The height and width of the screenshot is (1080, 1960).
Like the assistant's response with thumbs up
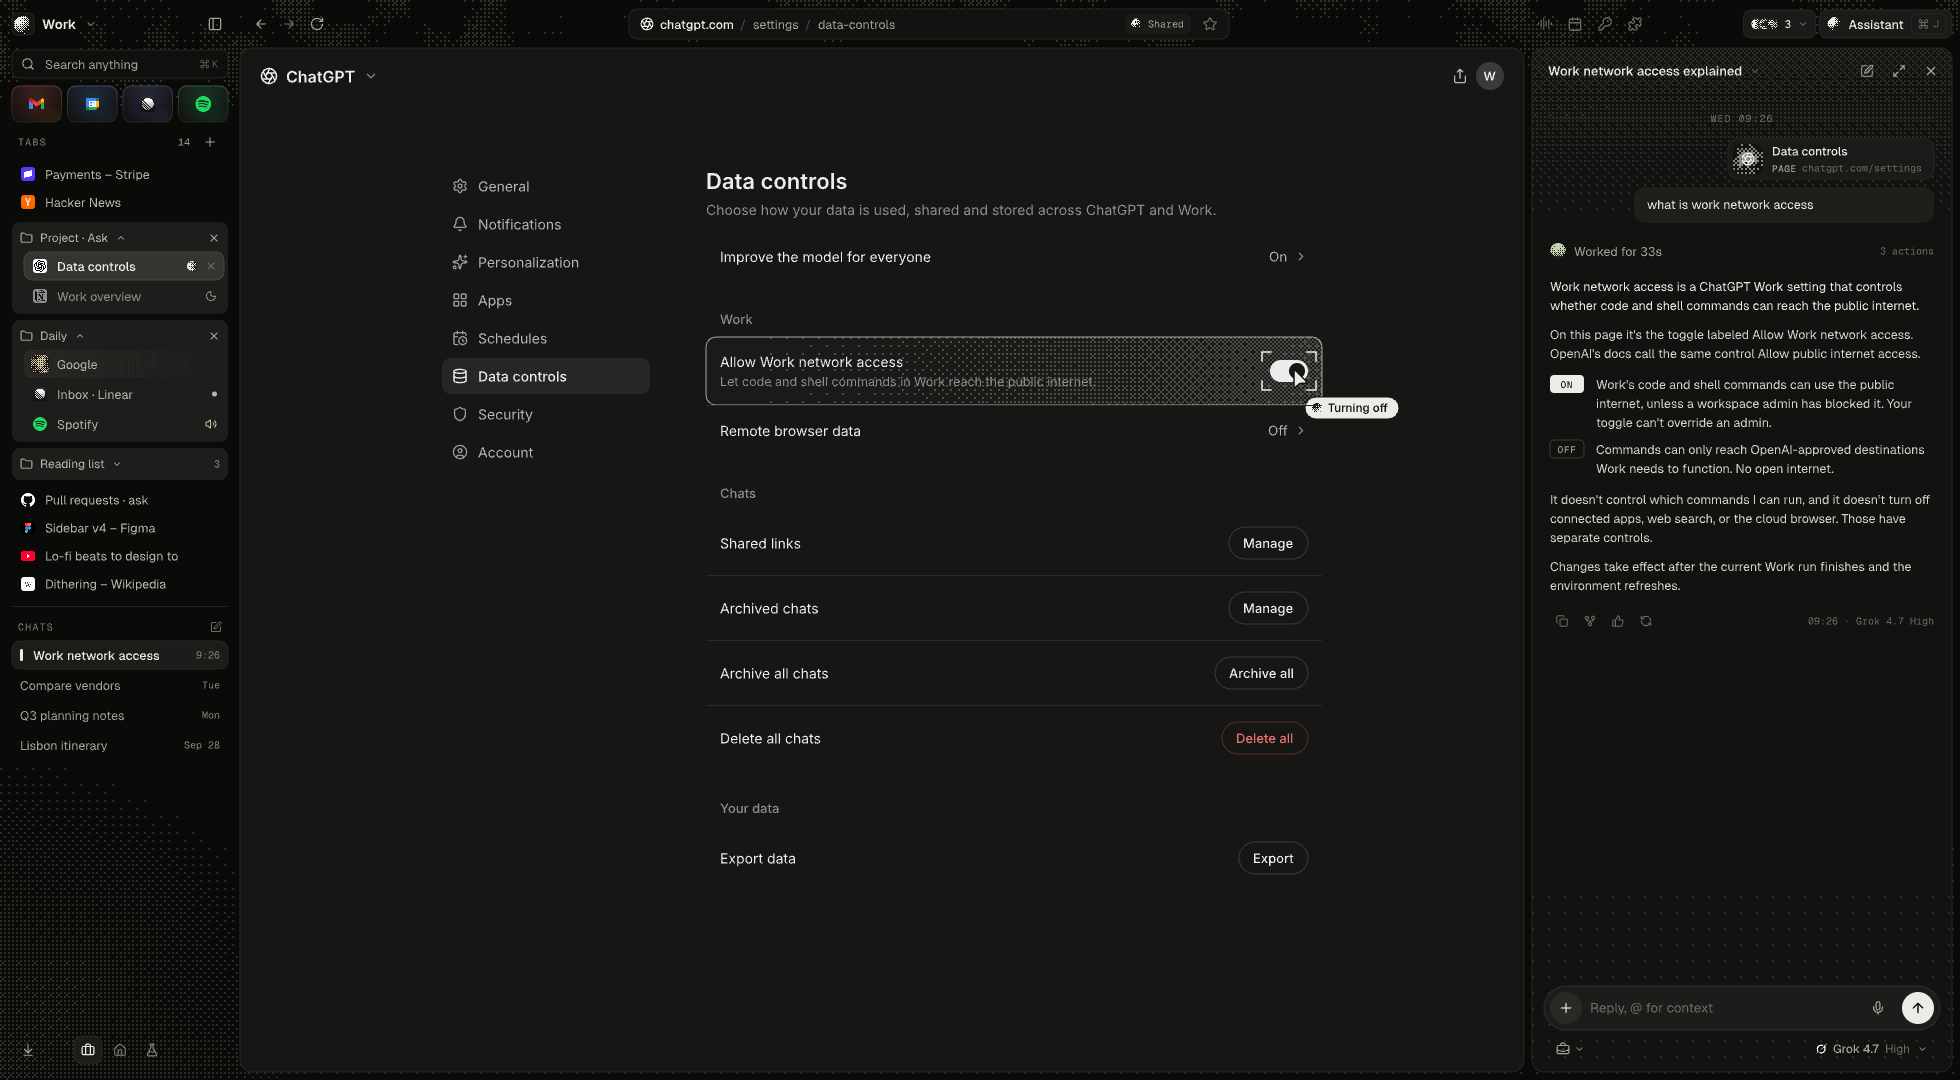(1618, 621)
